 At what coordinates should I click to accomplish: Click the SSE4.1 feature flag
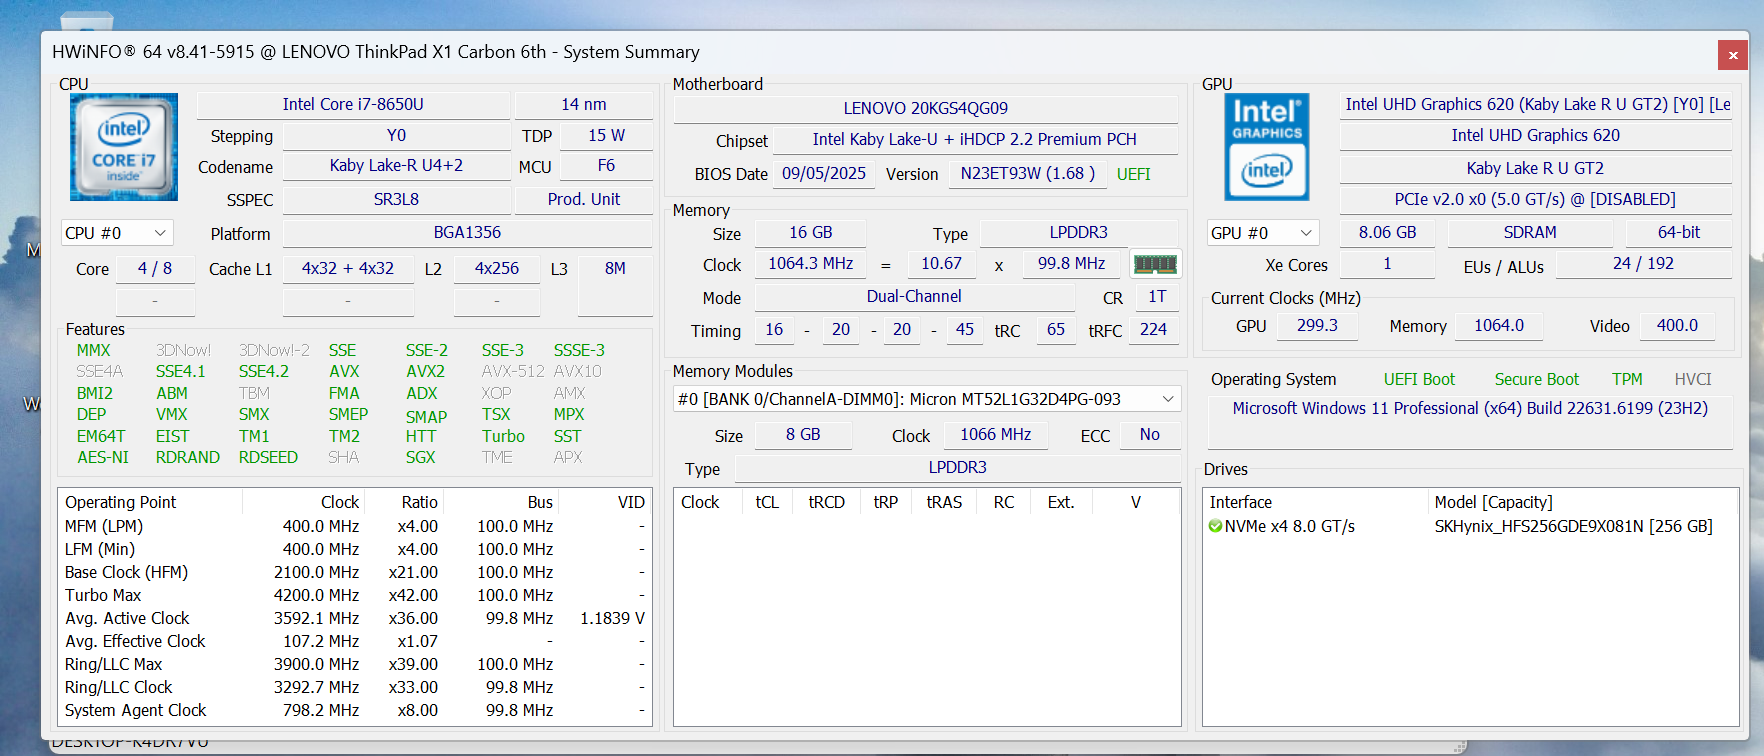click(181, 371)
